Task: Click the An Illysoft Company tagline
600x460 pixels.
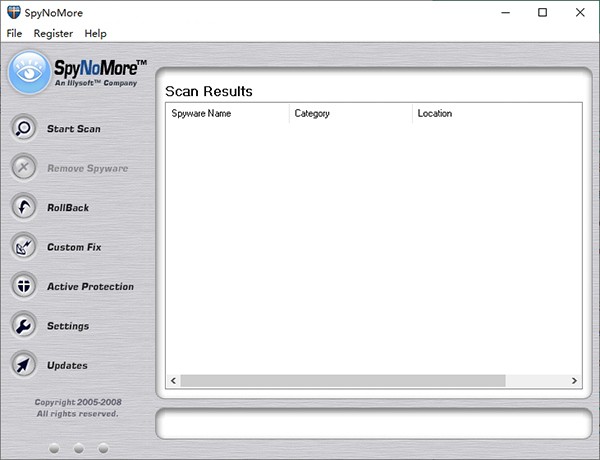Action: point(96,83)
